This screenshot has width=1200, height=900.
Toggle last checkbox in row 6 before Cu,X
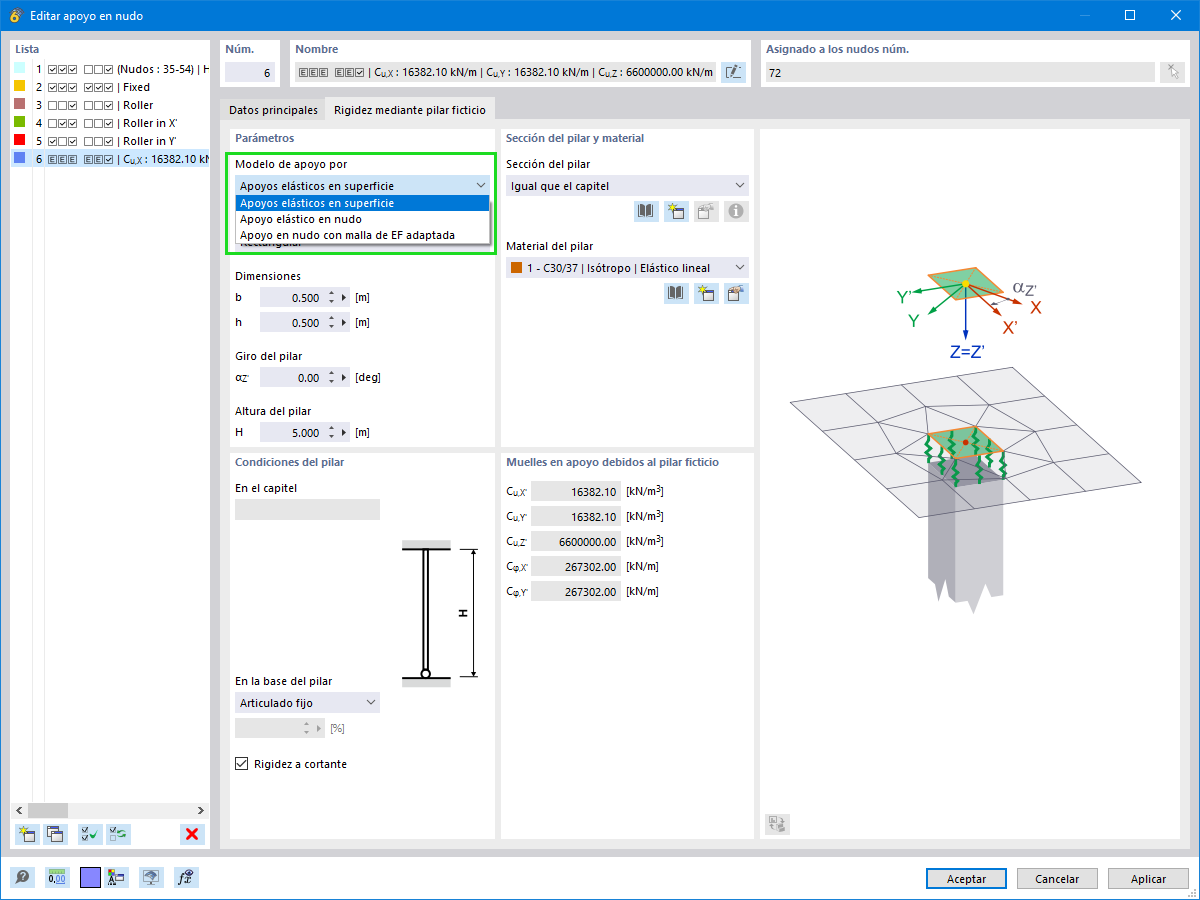pos(108,160)
